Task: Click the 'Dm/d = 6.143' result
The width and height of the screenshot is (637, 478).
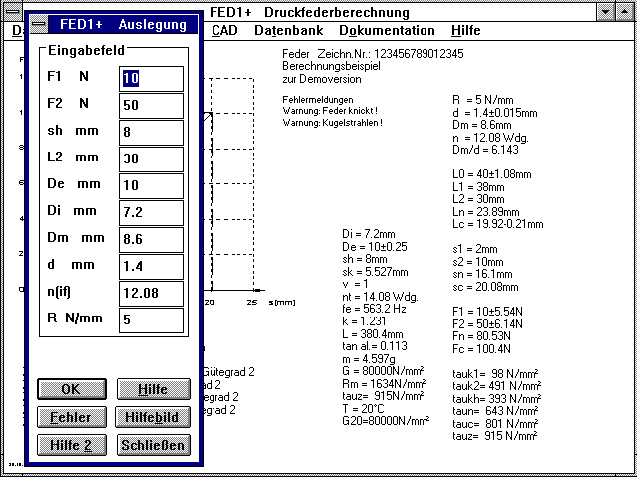Action: pyautogui.click(x=485, y=150)
